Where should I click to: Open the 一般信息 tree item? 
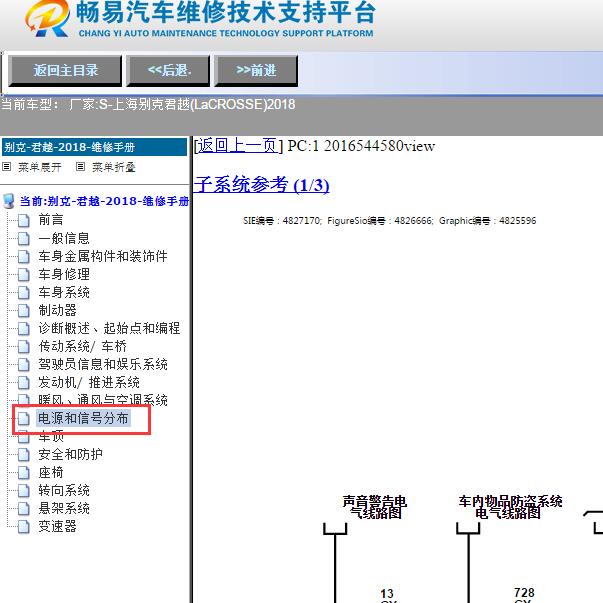64,238
